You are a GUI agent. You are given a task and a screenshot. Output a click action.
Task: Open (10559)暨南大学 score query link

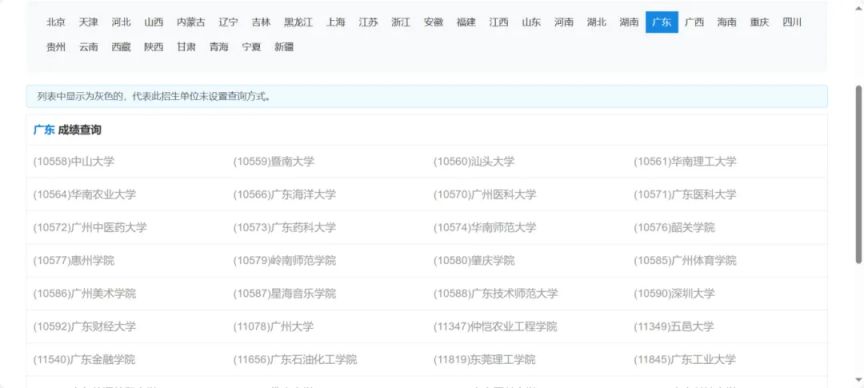coord(273,161)
